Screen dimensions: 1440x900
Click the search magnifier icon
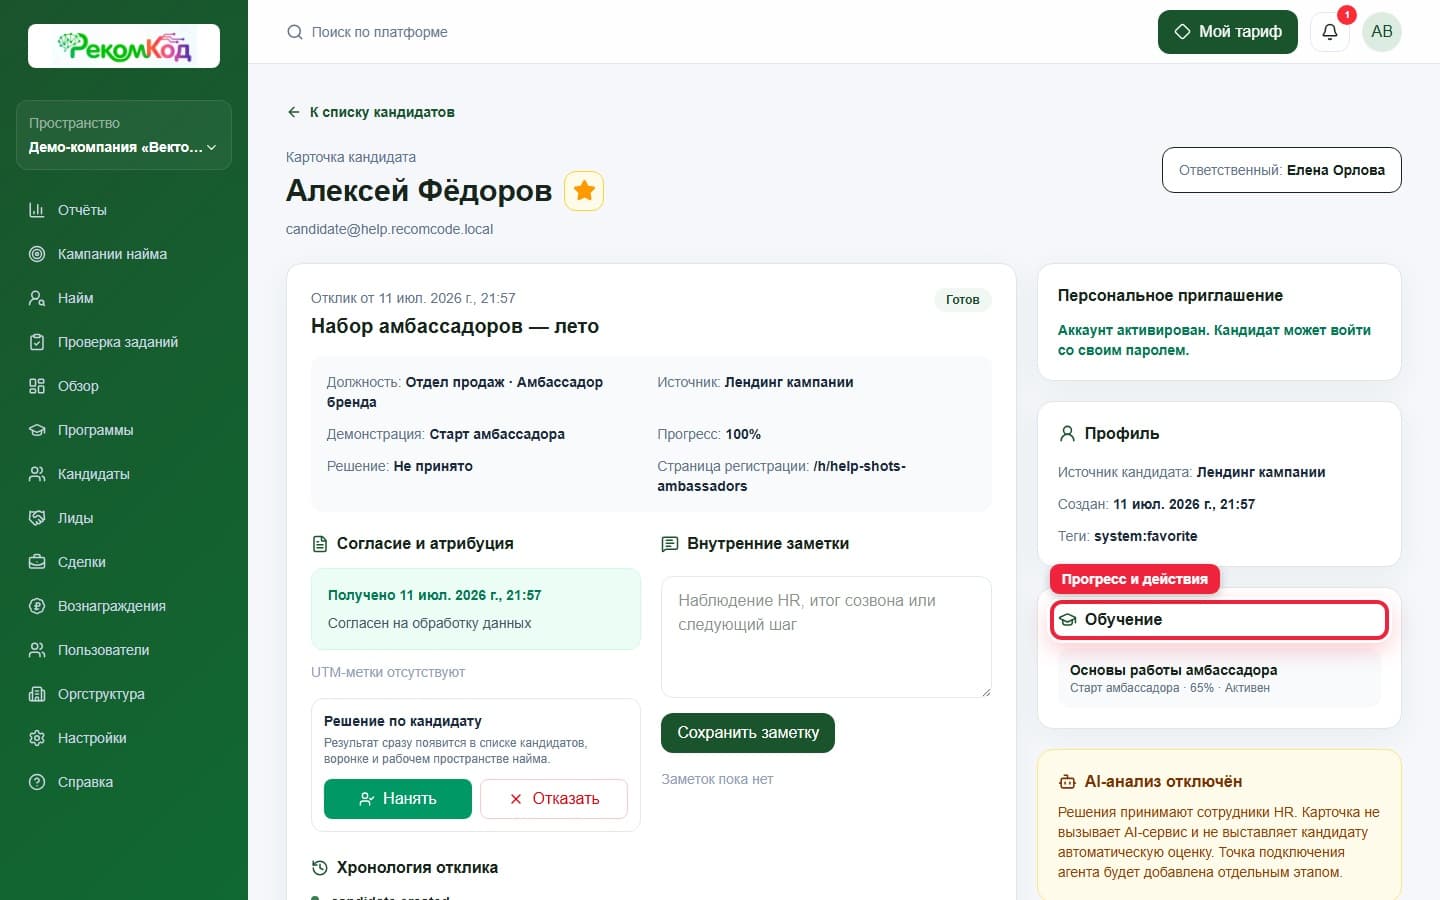(295, 32)
